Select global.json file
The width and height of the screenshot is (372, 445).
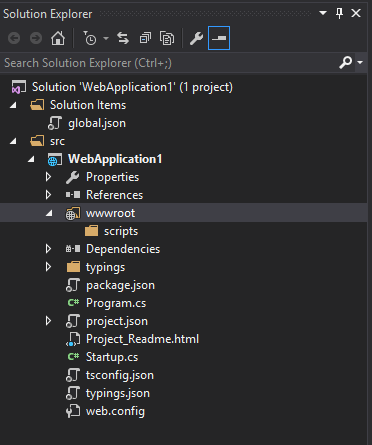(97, 123)
